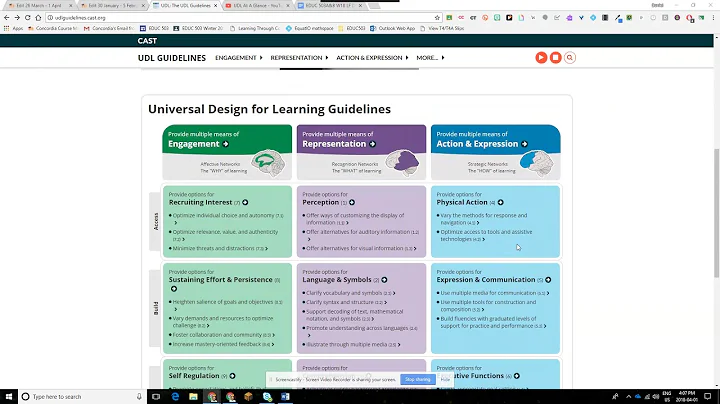Switch to the Edit 30 January tab
This screenshot has height=404, width=720.
[113, 6]
